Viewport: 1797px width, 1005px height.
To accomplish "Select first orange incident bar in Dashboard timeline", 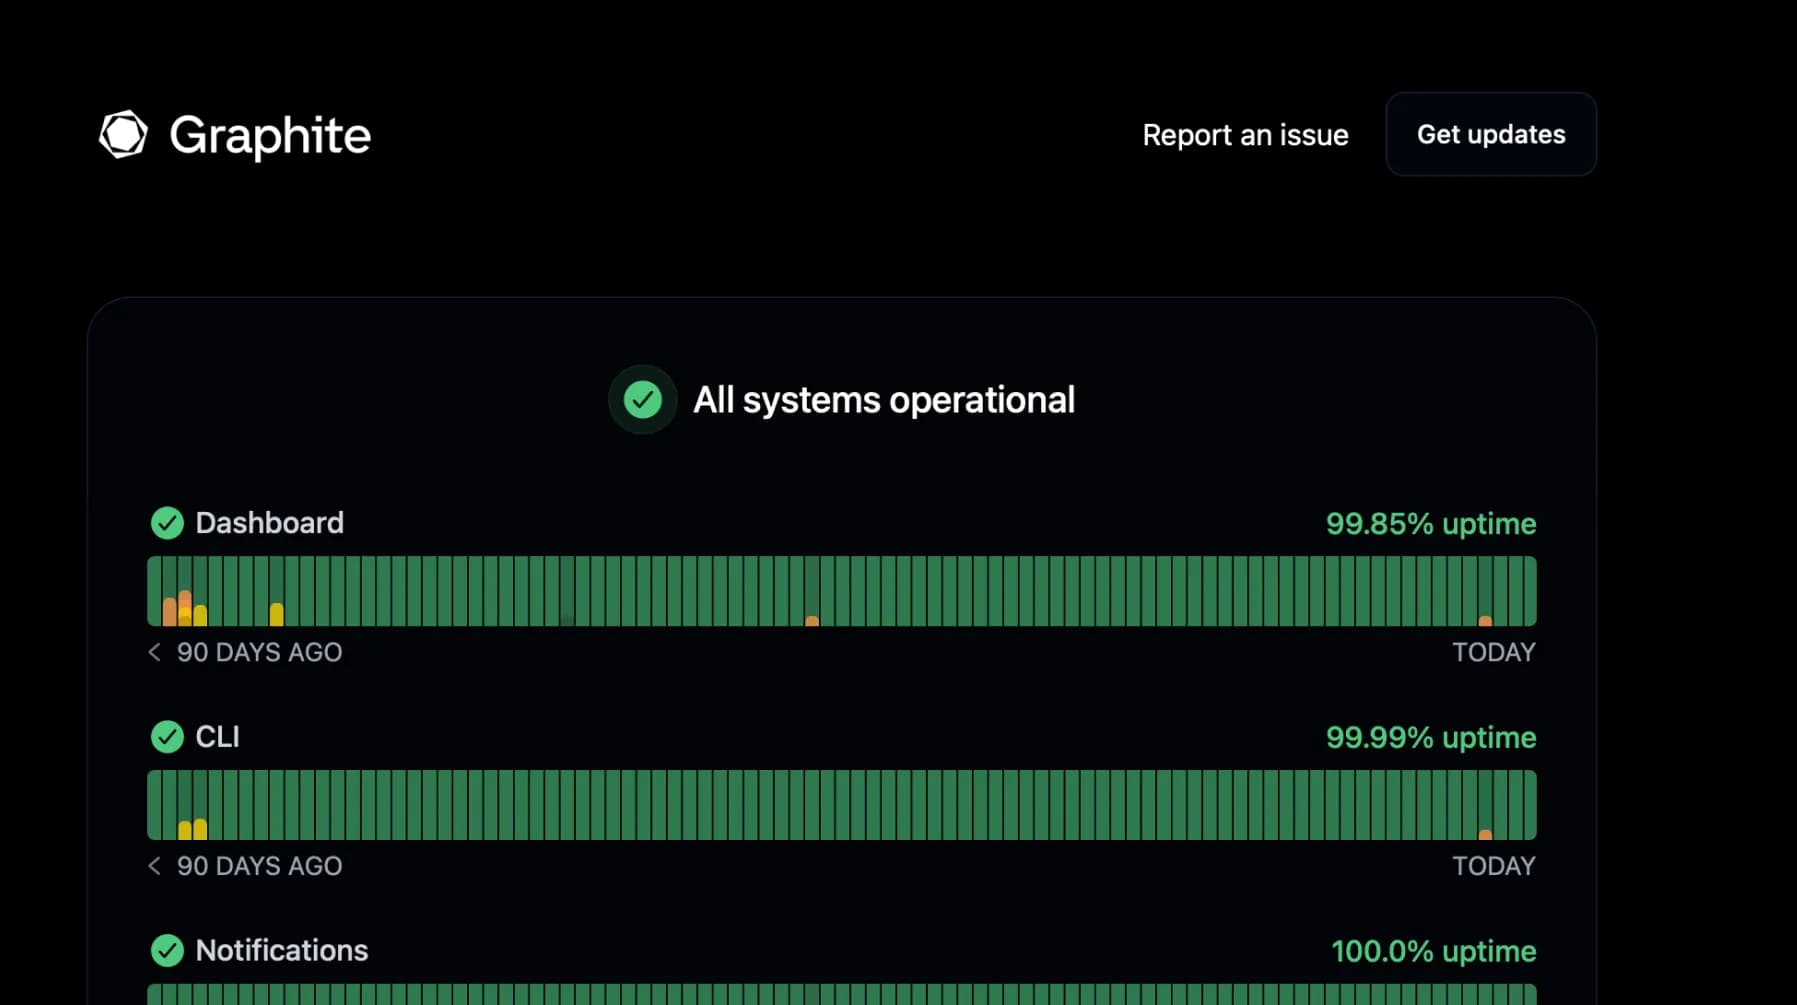I will (x=169, y=611).
